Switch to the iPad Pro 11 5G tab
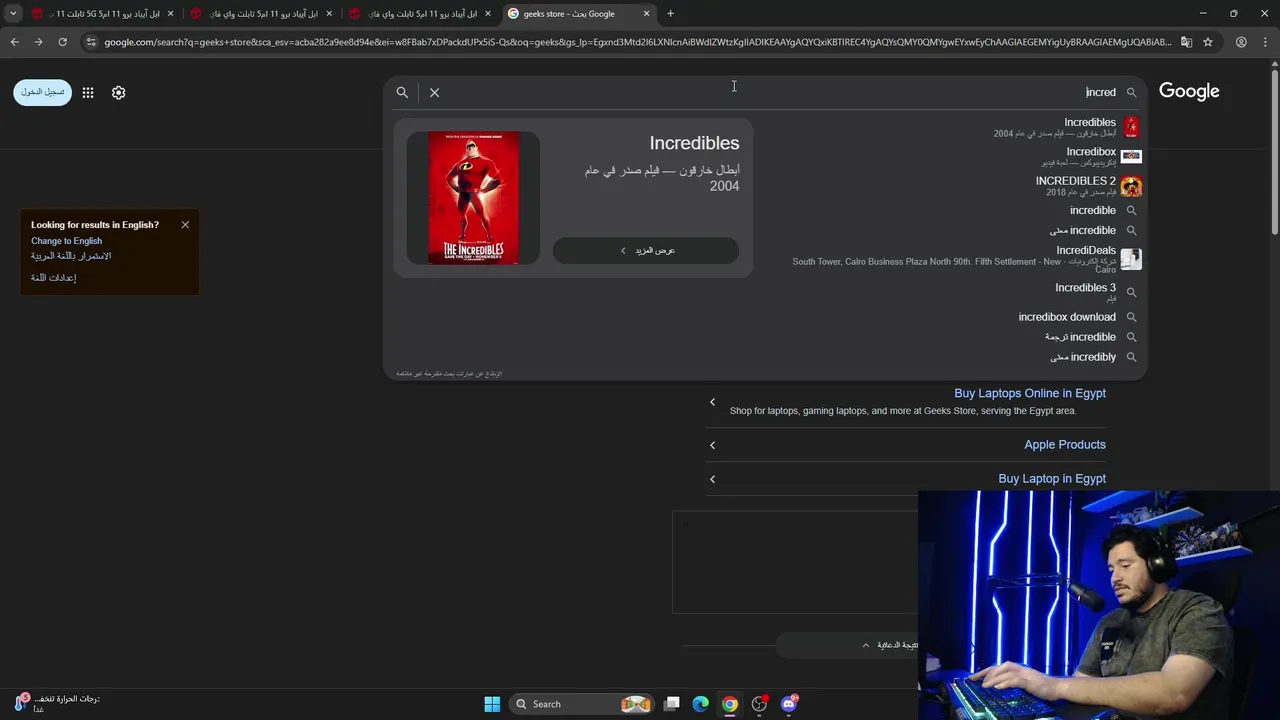Screen dimensions: 1280x720 click(102, 14)
